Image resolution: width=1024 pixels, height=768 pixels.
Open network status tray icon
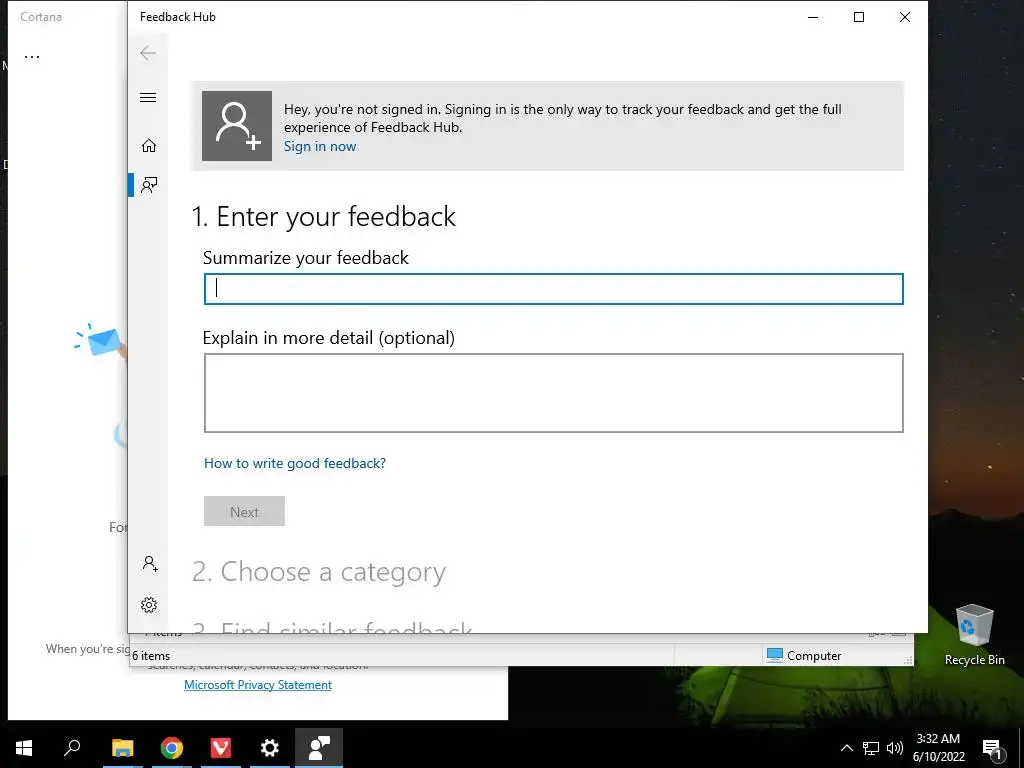pos(871,748)
